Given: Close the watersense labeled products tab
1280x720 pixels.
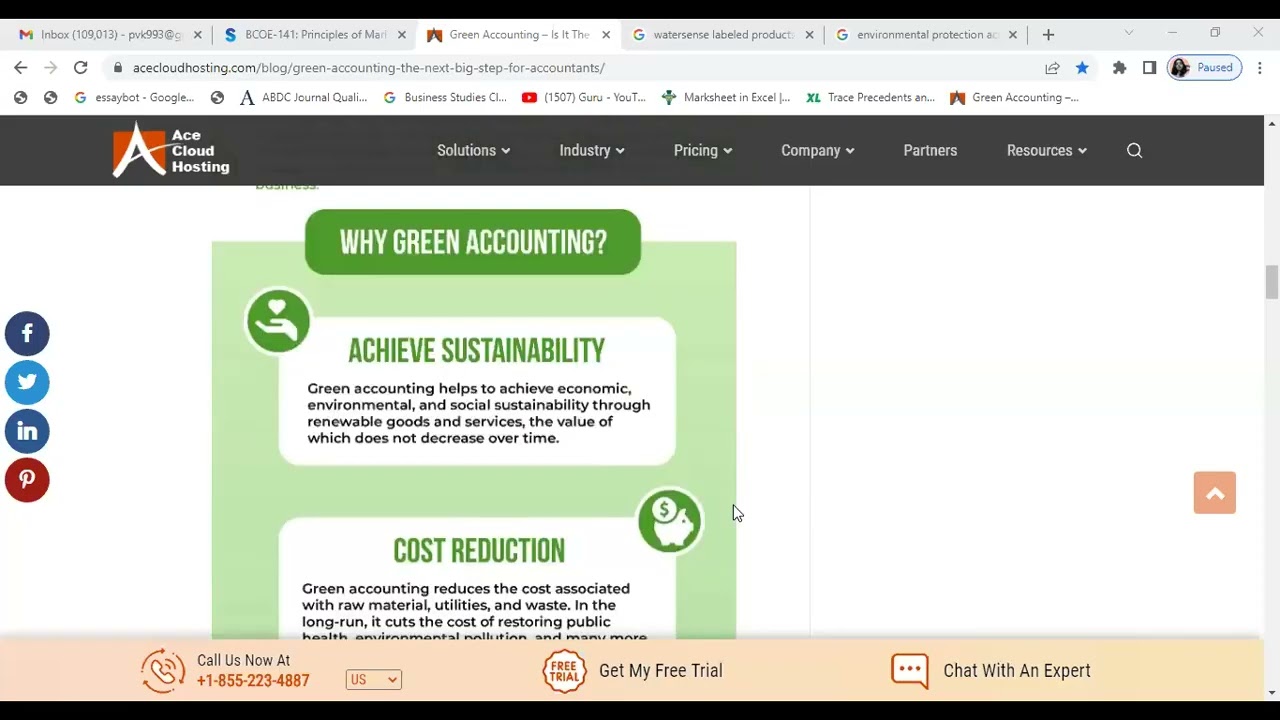Looking at the screenshot, I should (x=809, y=34).
